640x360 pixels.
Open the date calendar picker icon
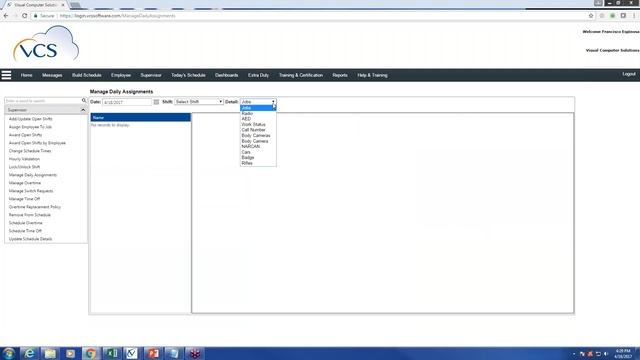pos(156,102)
